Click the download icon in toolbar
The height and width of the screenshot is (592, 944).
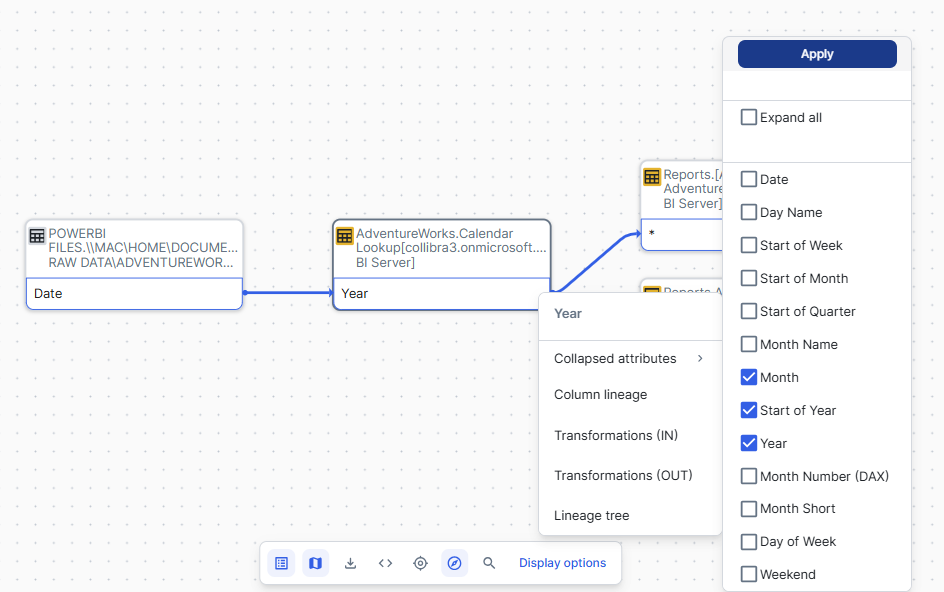tap(350, 563)
